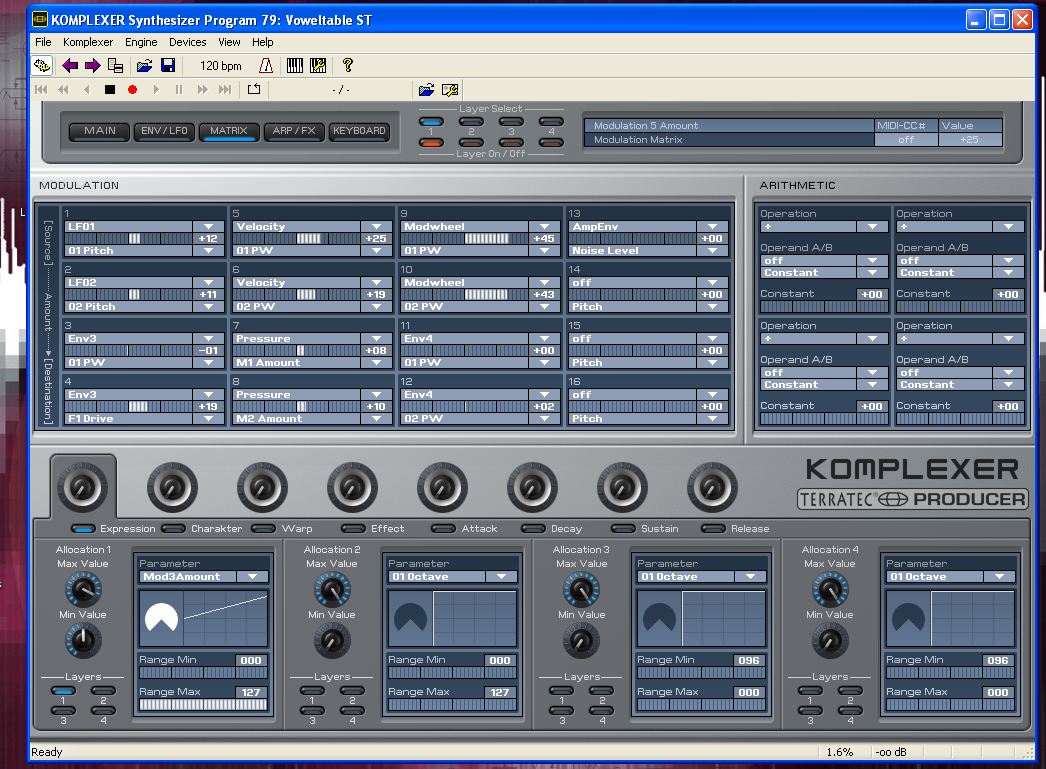The width and height of the screenshot is (1046, 769).
Task: Toggle the Attack selector LED
Action: coord(444,529)
